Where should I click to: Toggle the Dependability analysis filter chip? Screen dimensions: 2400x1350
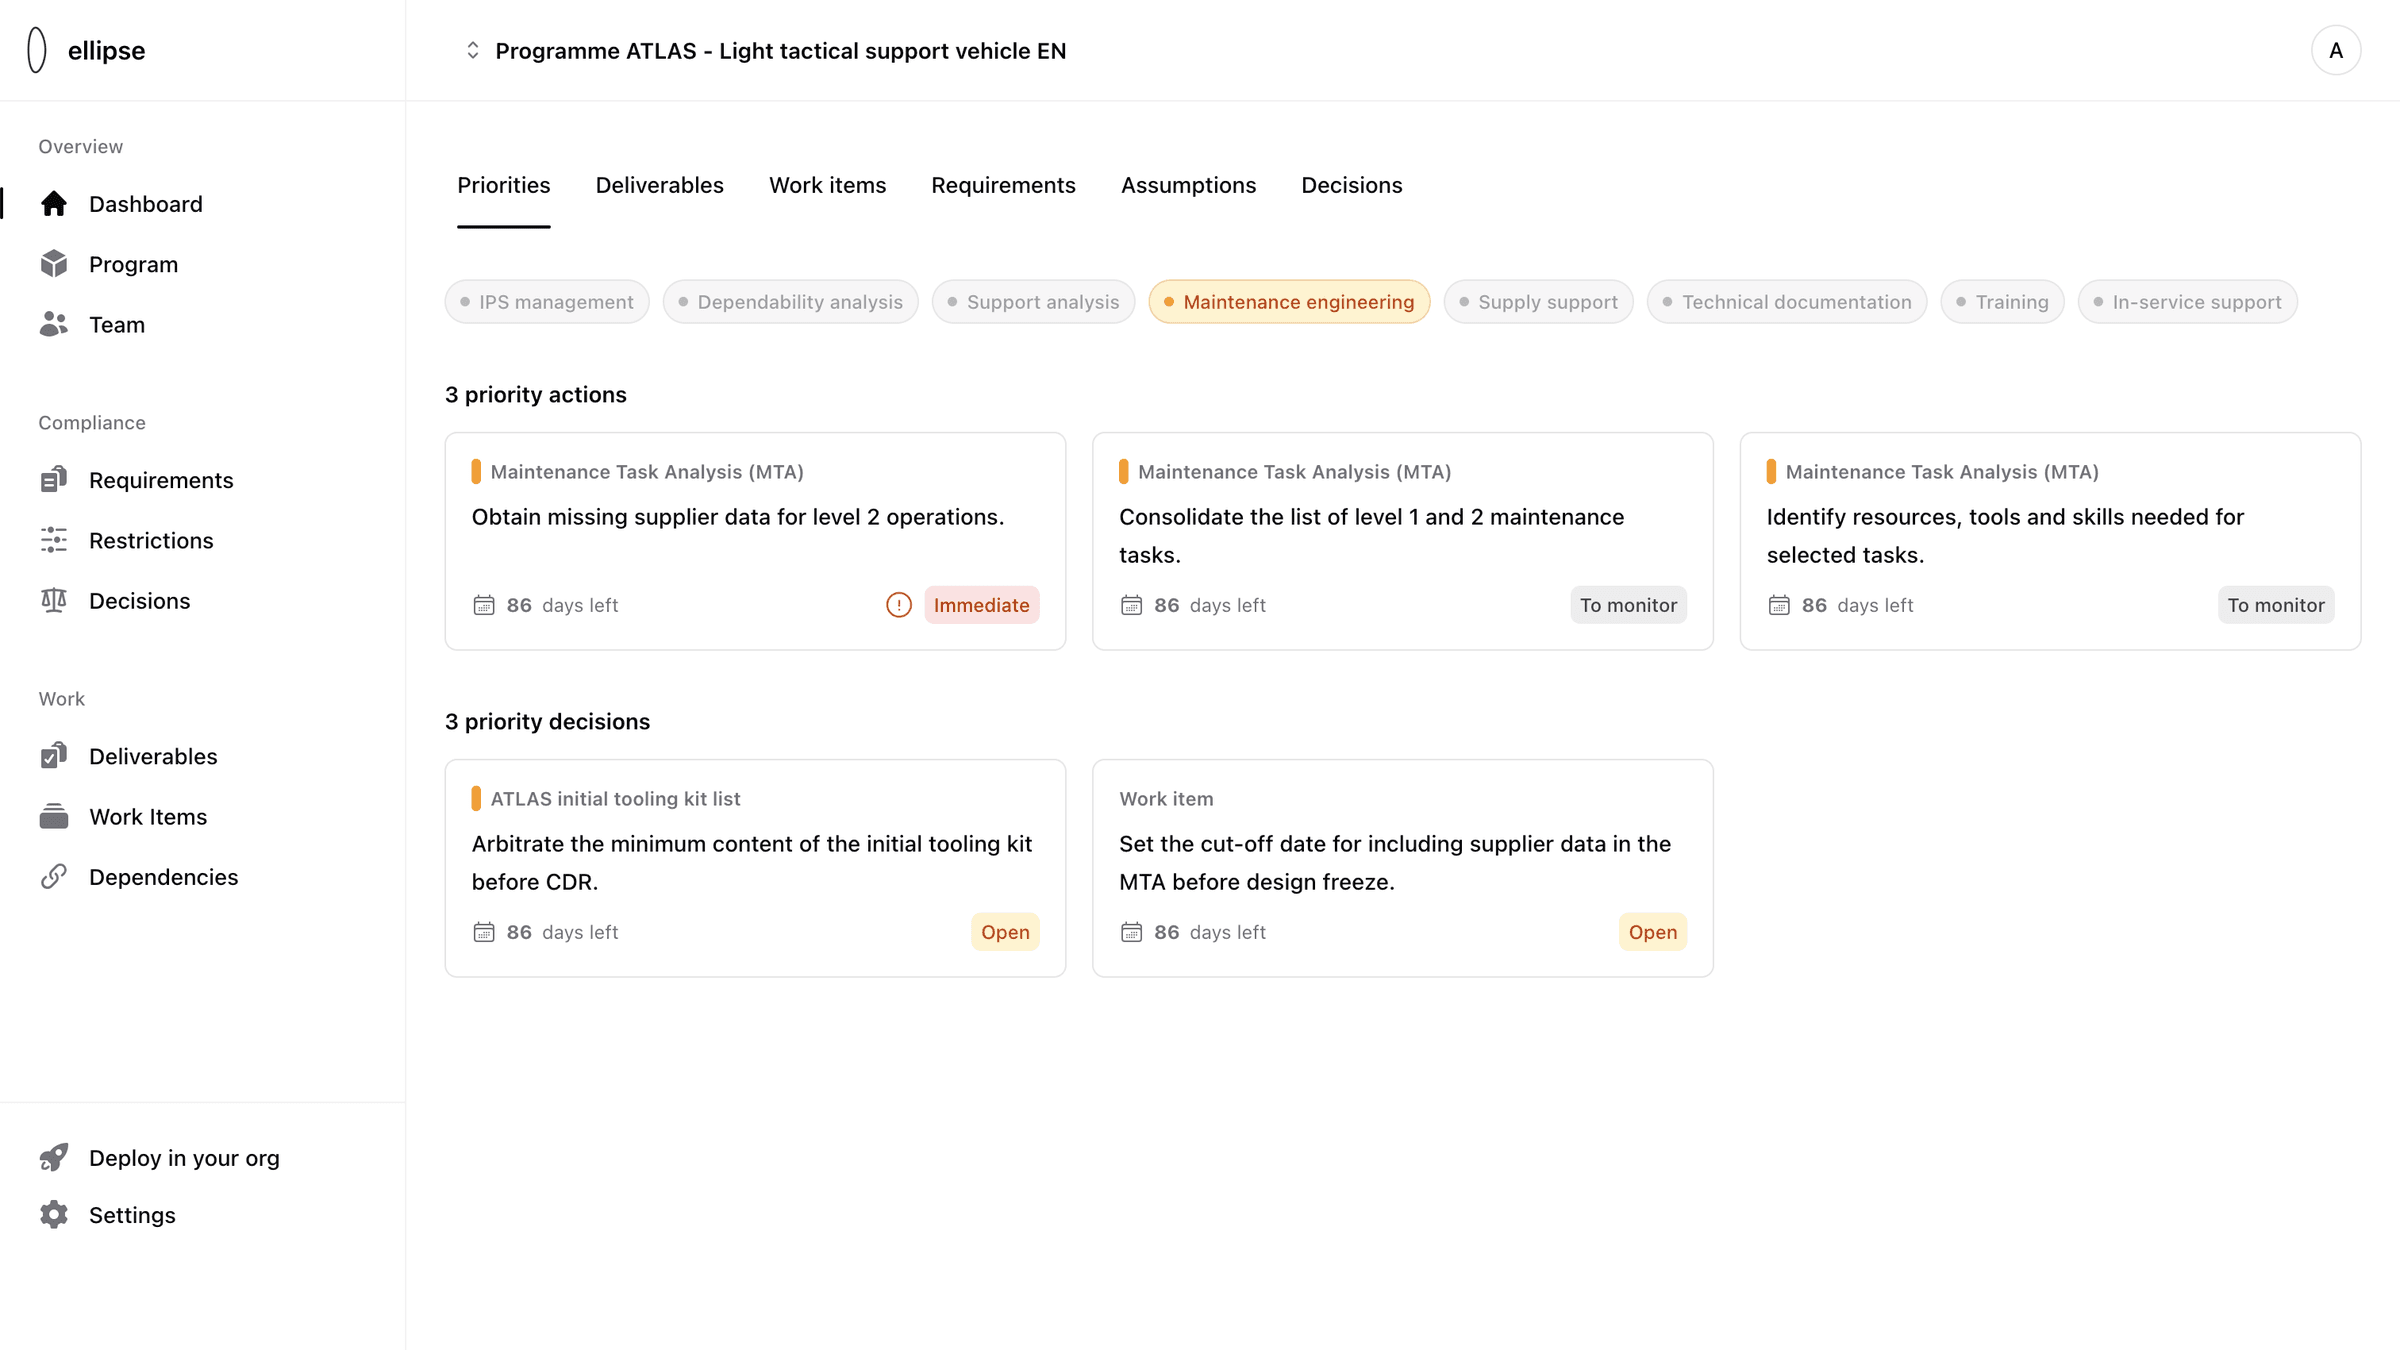(790, 302)
